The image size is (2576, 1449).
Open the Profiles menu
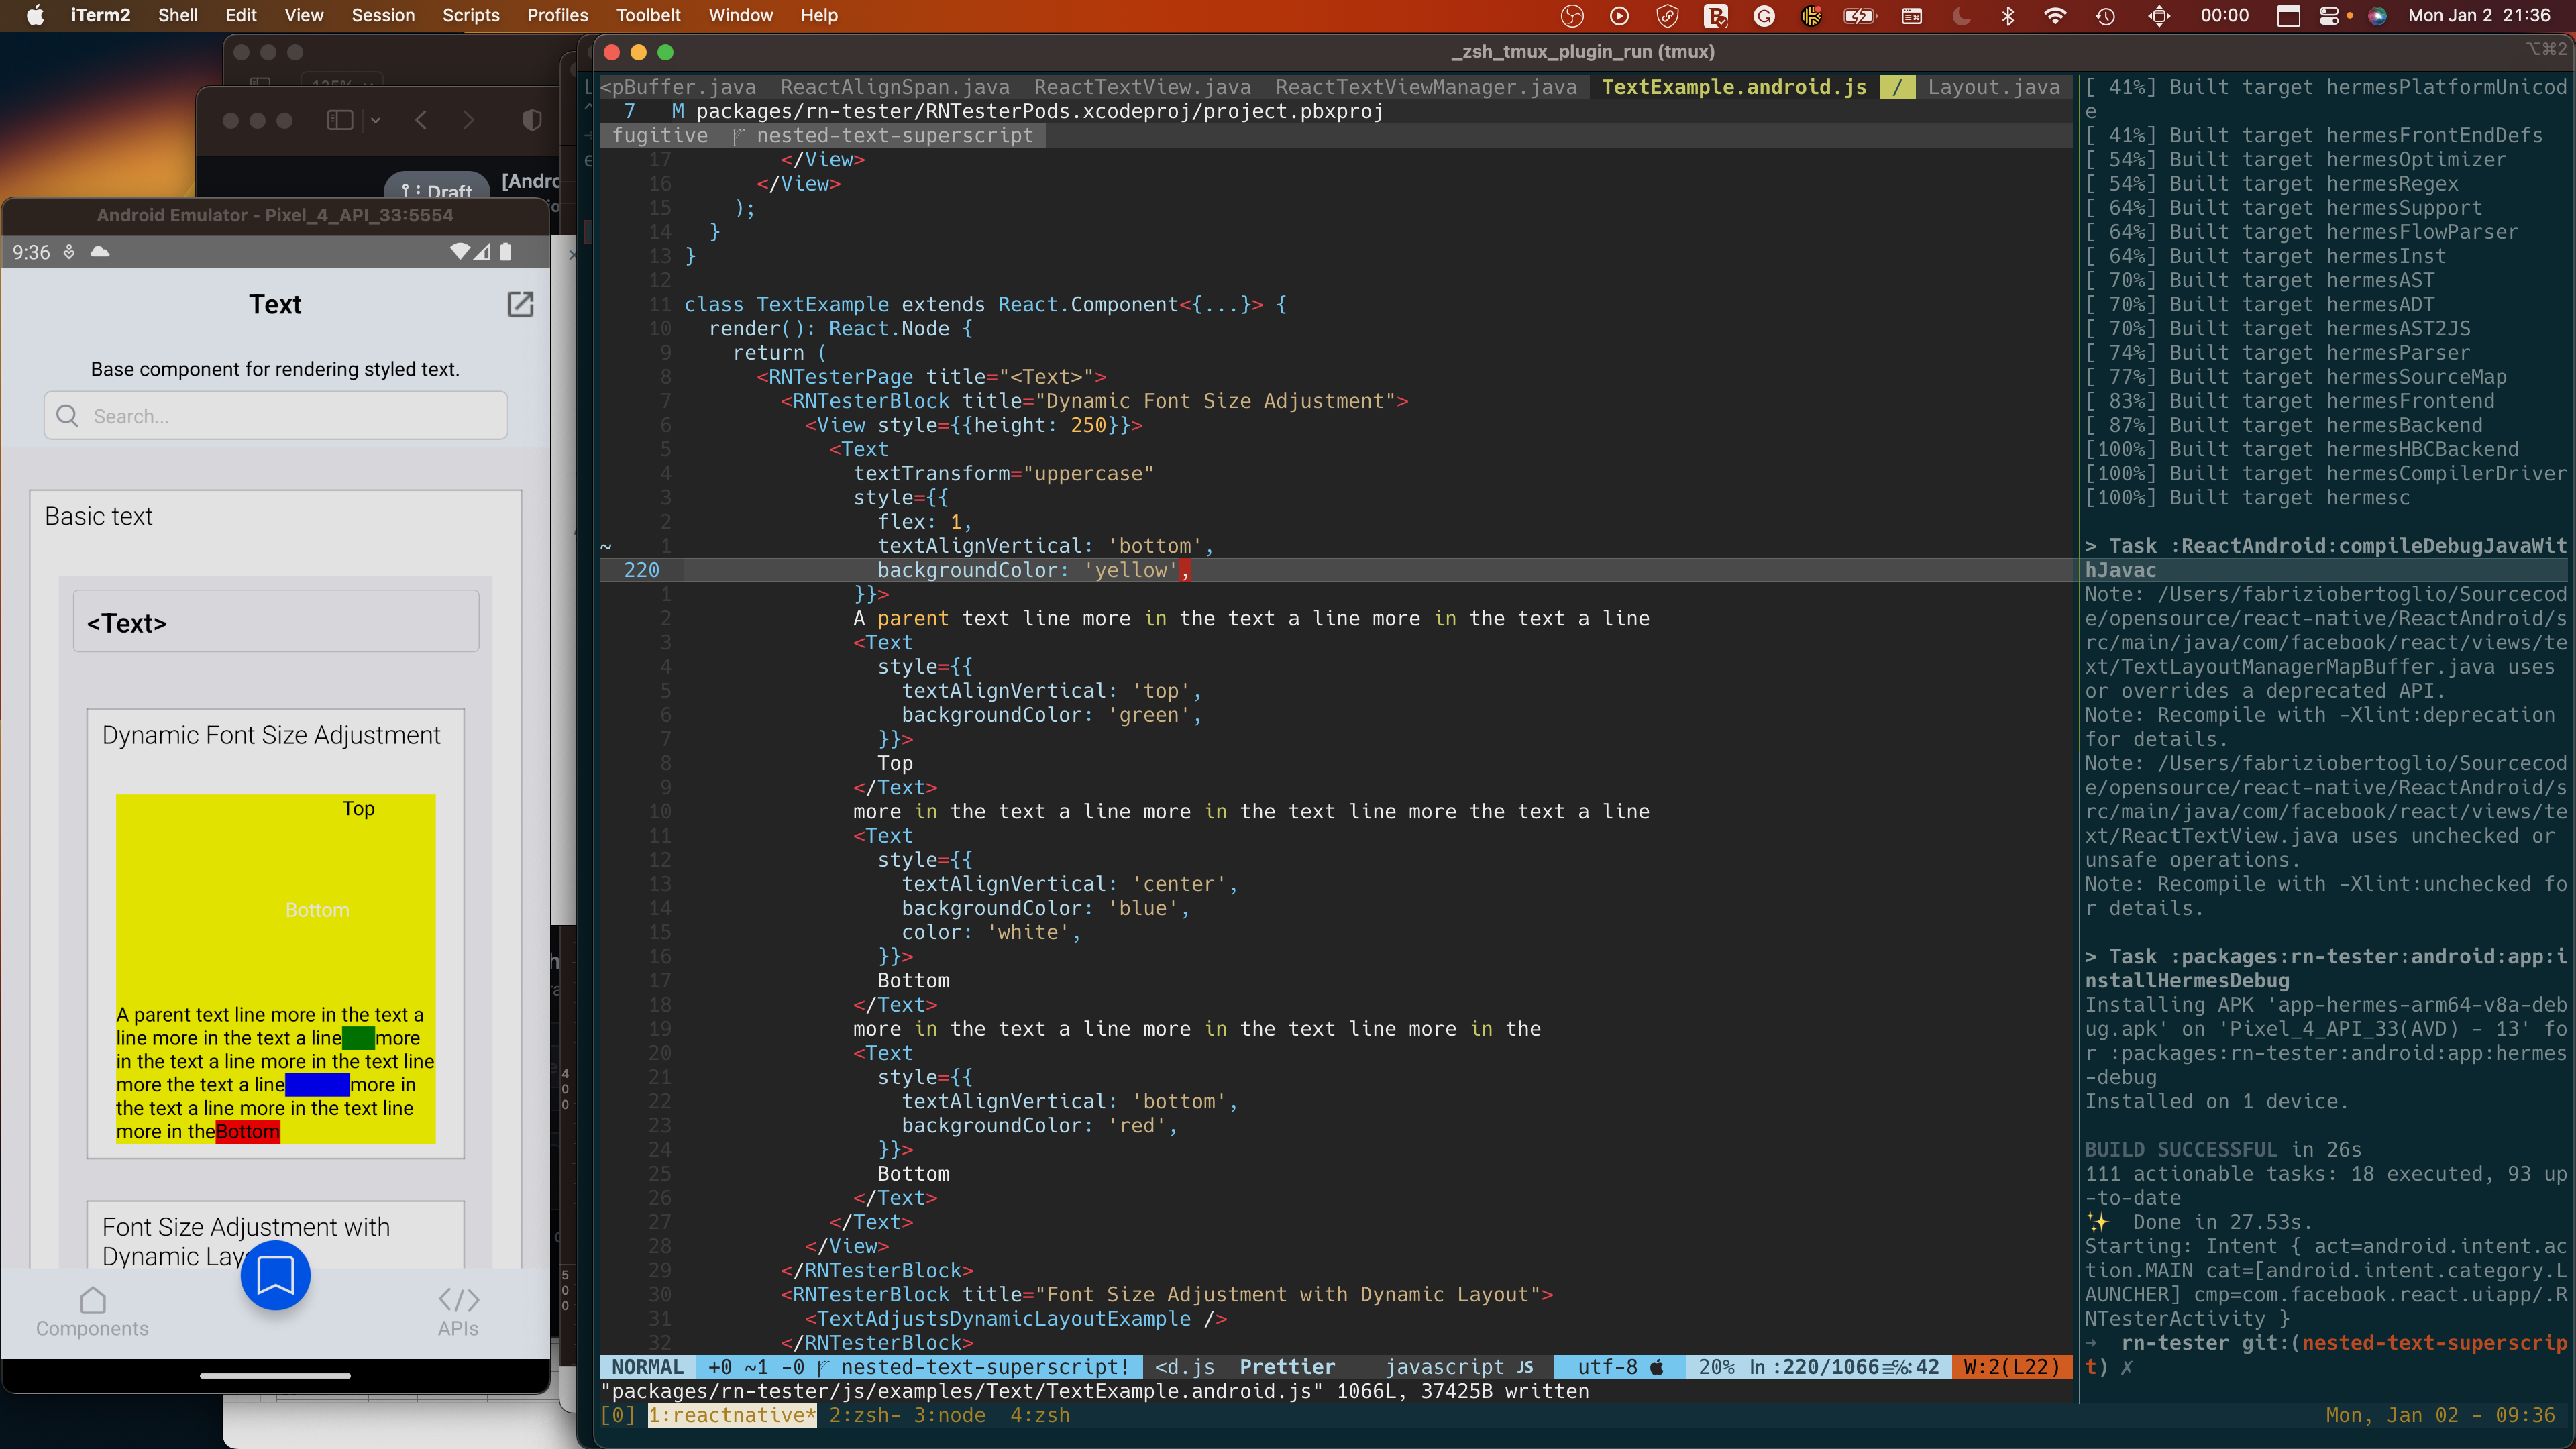[557, 16]
